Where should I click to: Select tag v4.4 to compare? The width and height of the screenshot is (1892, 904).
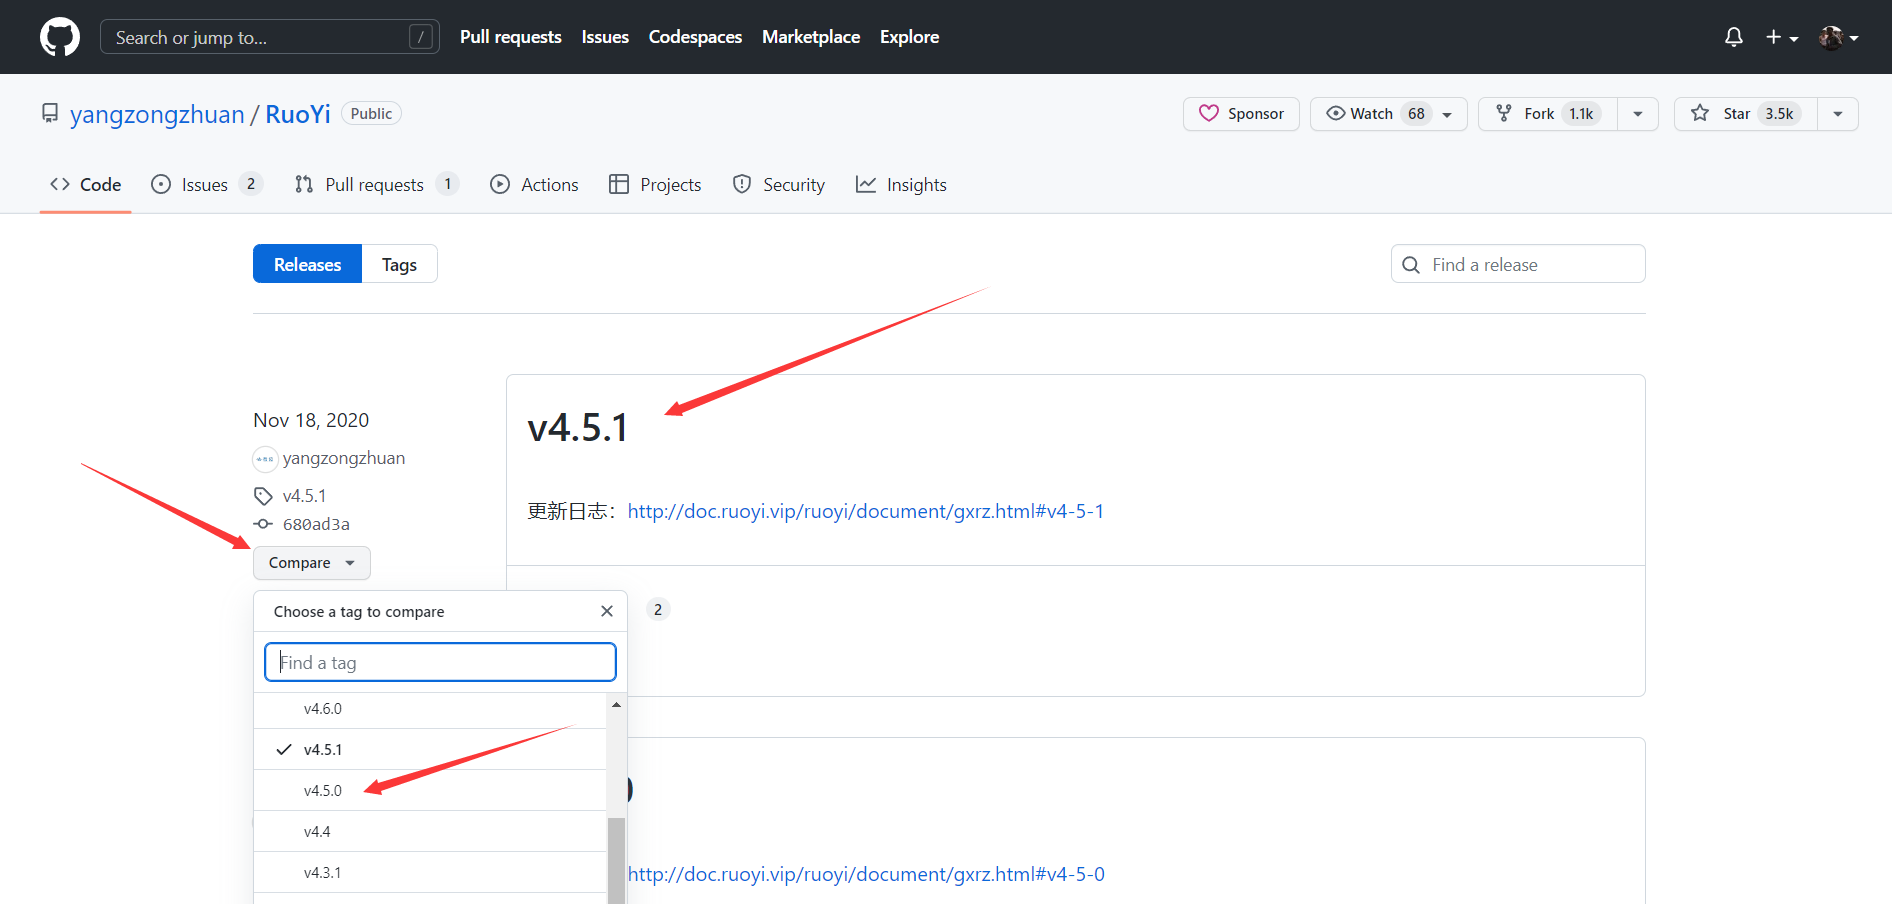click(430, 832)
